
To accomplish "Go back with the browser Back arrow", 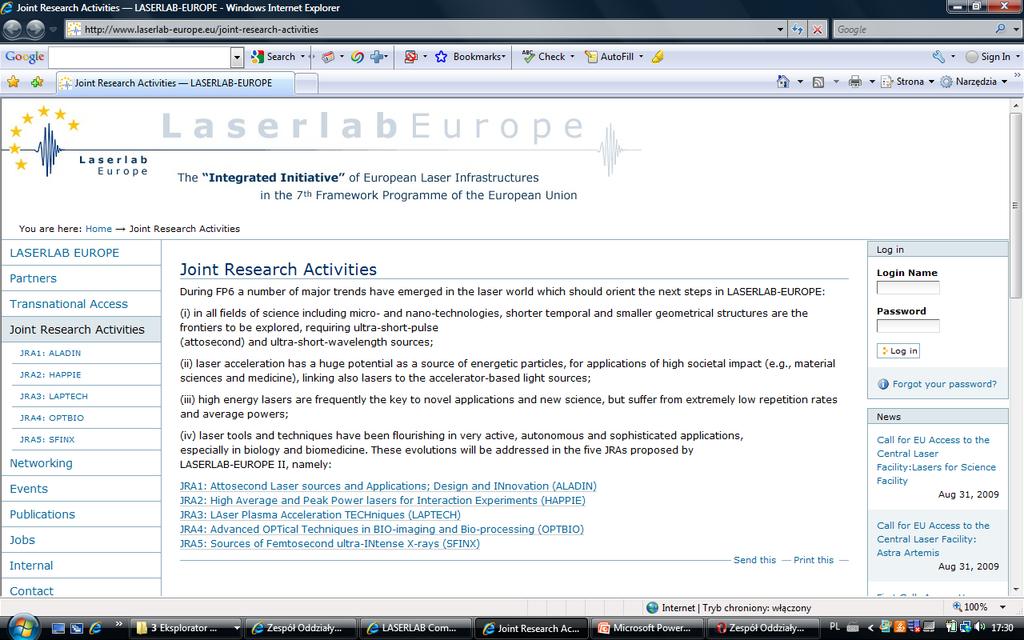I will (x=12, y=29).
